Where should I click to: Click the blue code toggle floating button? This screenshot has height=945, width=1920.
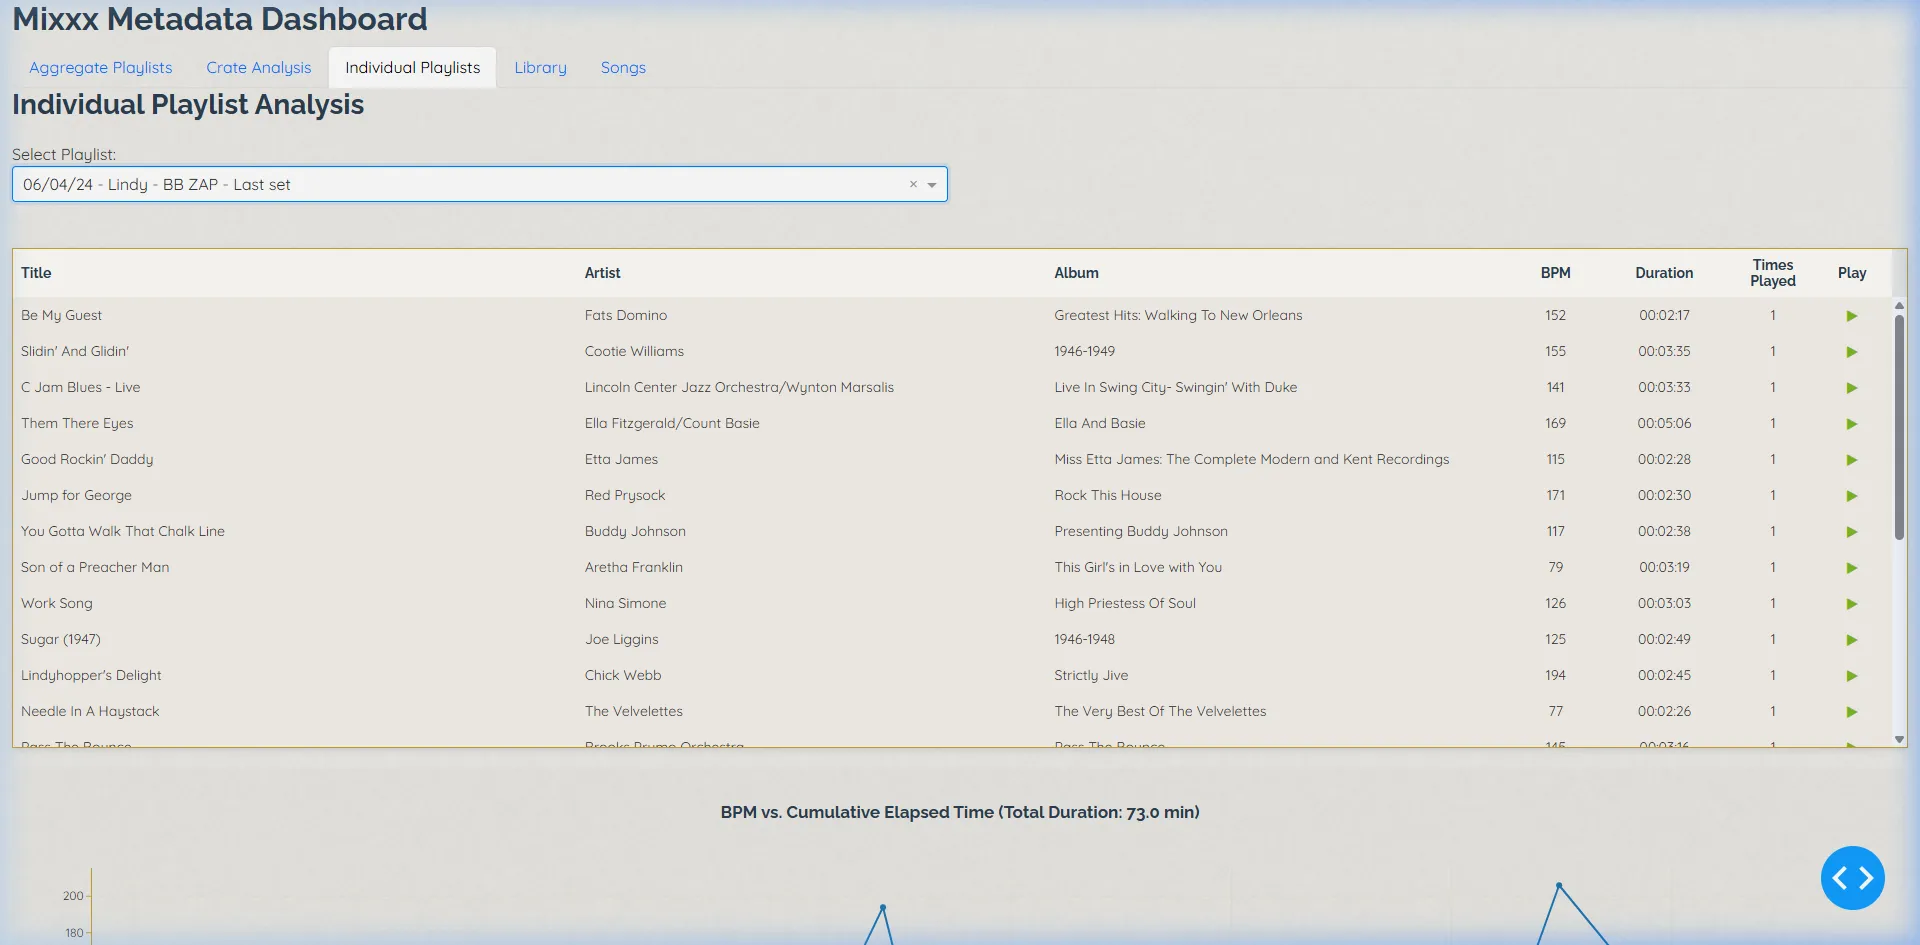(1852, 878)
